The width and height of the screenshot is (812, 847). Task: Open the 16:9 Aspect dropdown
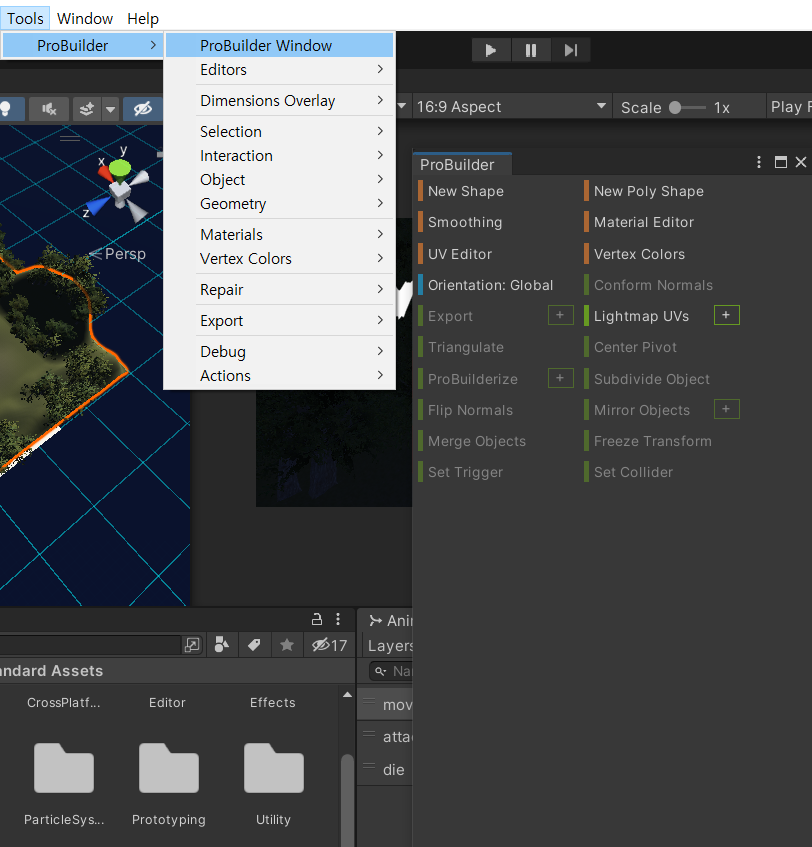tap(511, 106)
